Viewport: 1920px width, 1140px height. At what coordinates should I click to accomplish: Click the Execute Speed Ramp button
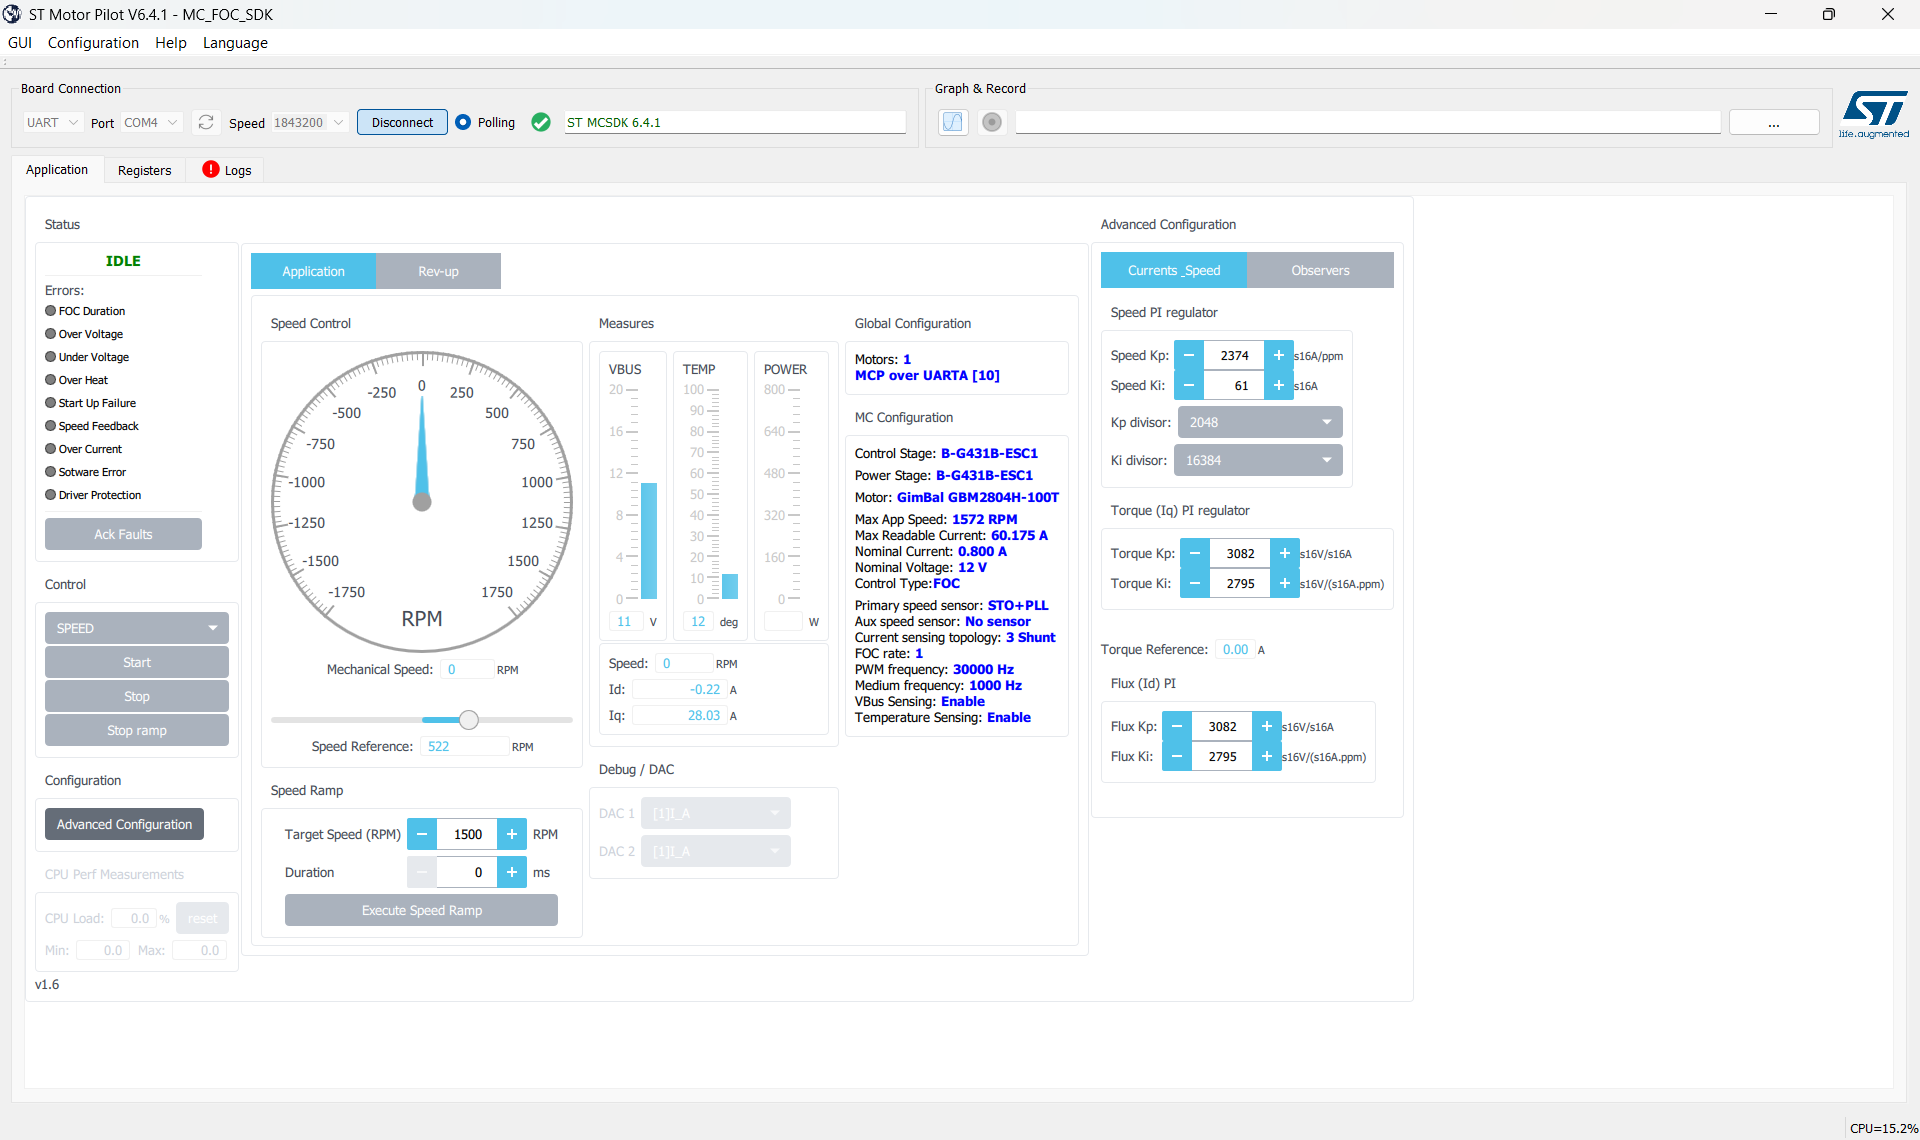tap(421, 910)
